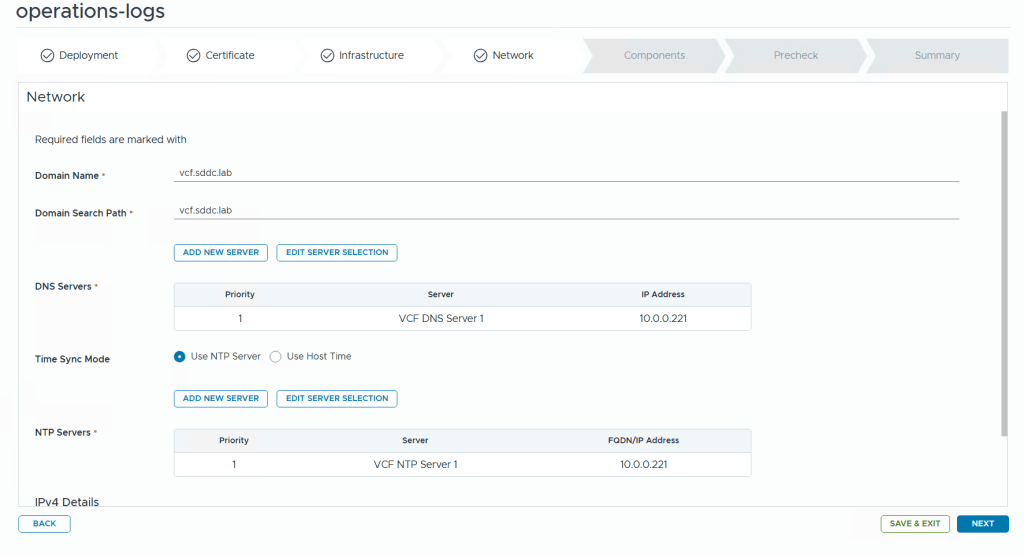Jump to the Summary wizard step

936,56
